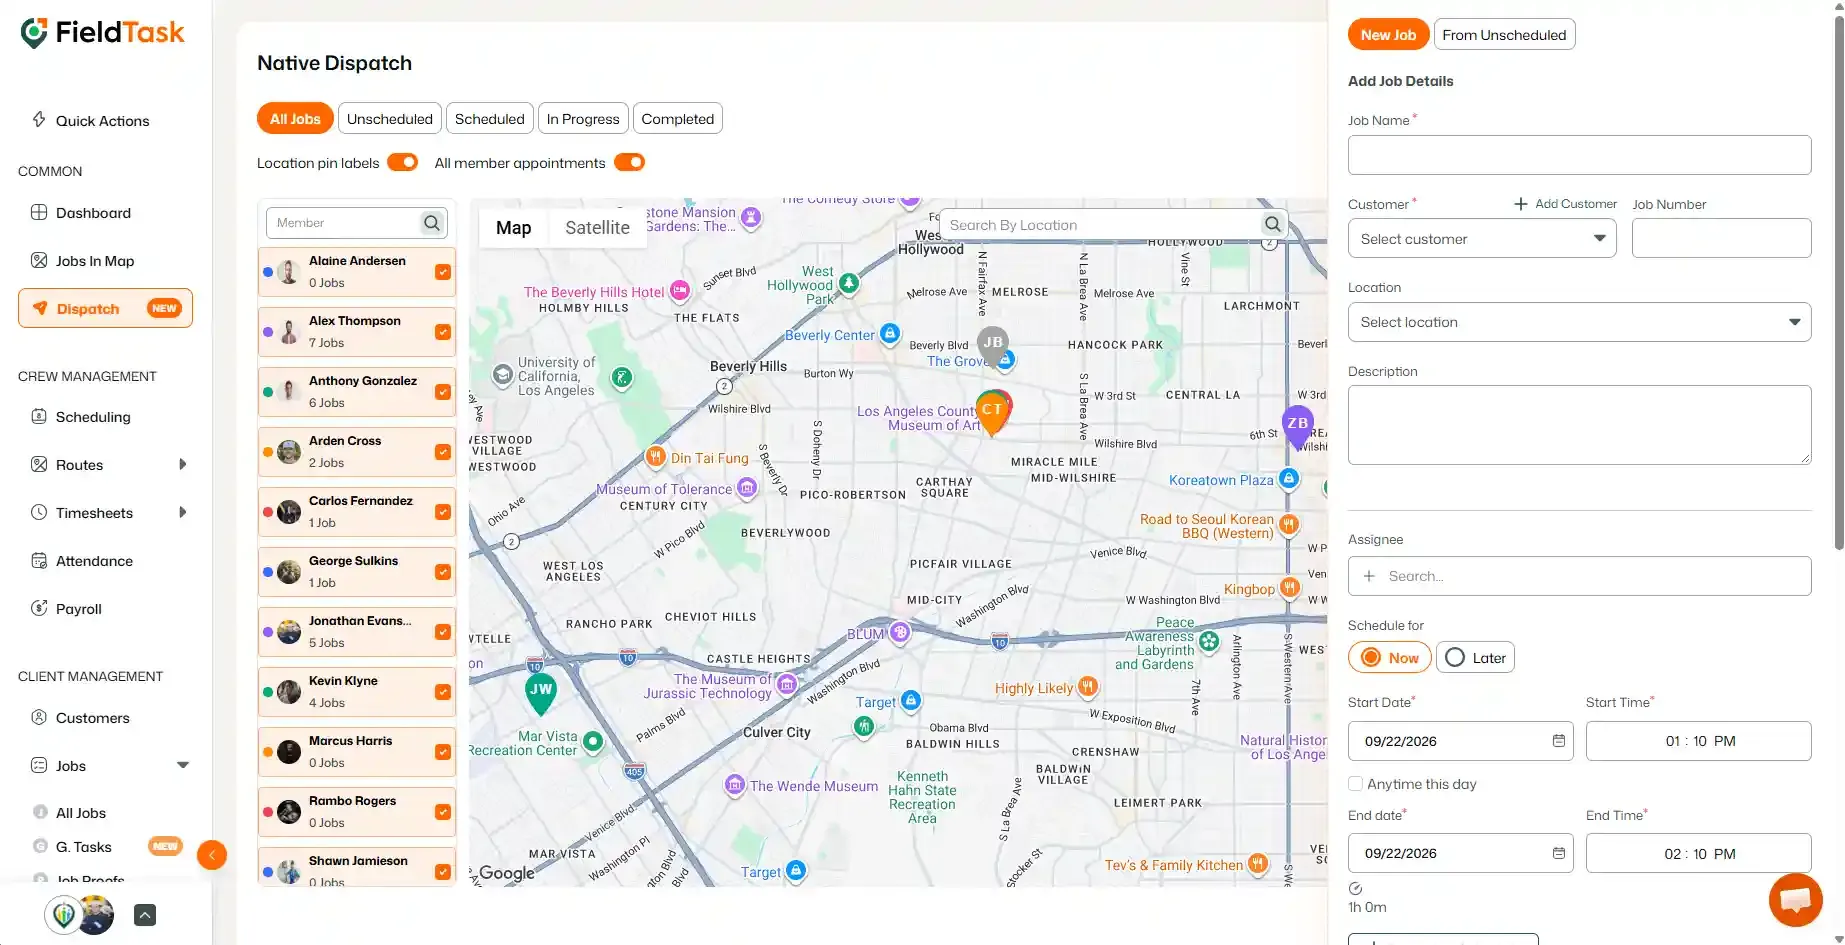Open the End Time picker
Viewport: 1845px width, 945px height.
pos(1698,853)
